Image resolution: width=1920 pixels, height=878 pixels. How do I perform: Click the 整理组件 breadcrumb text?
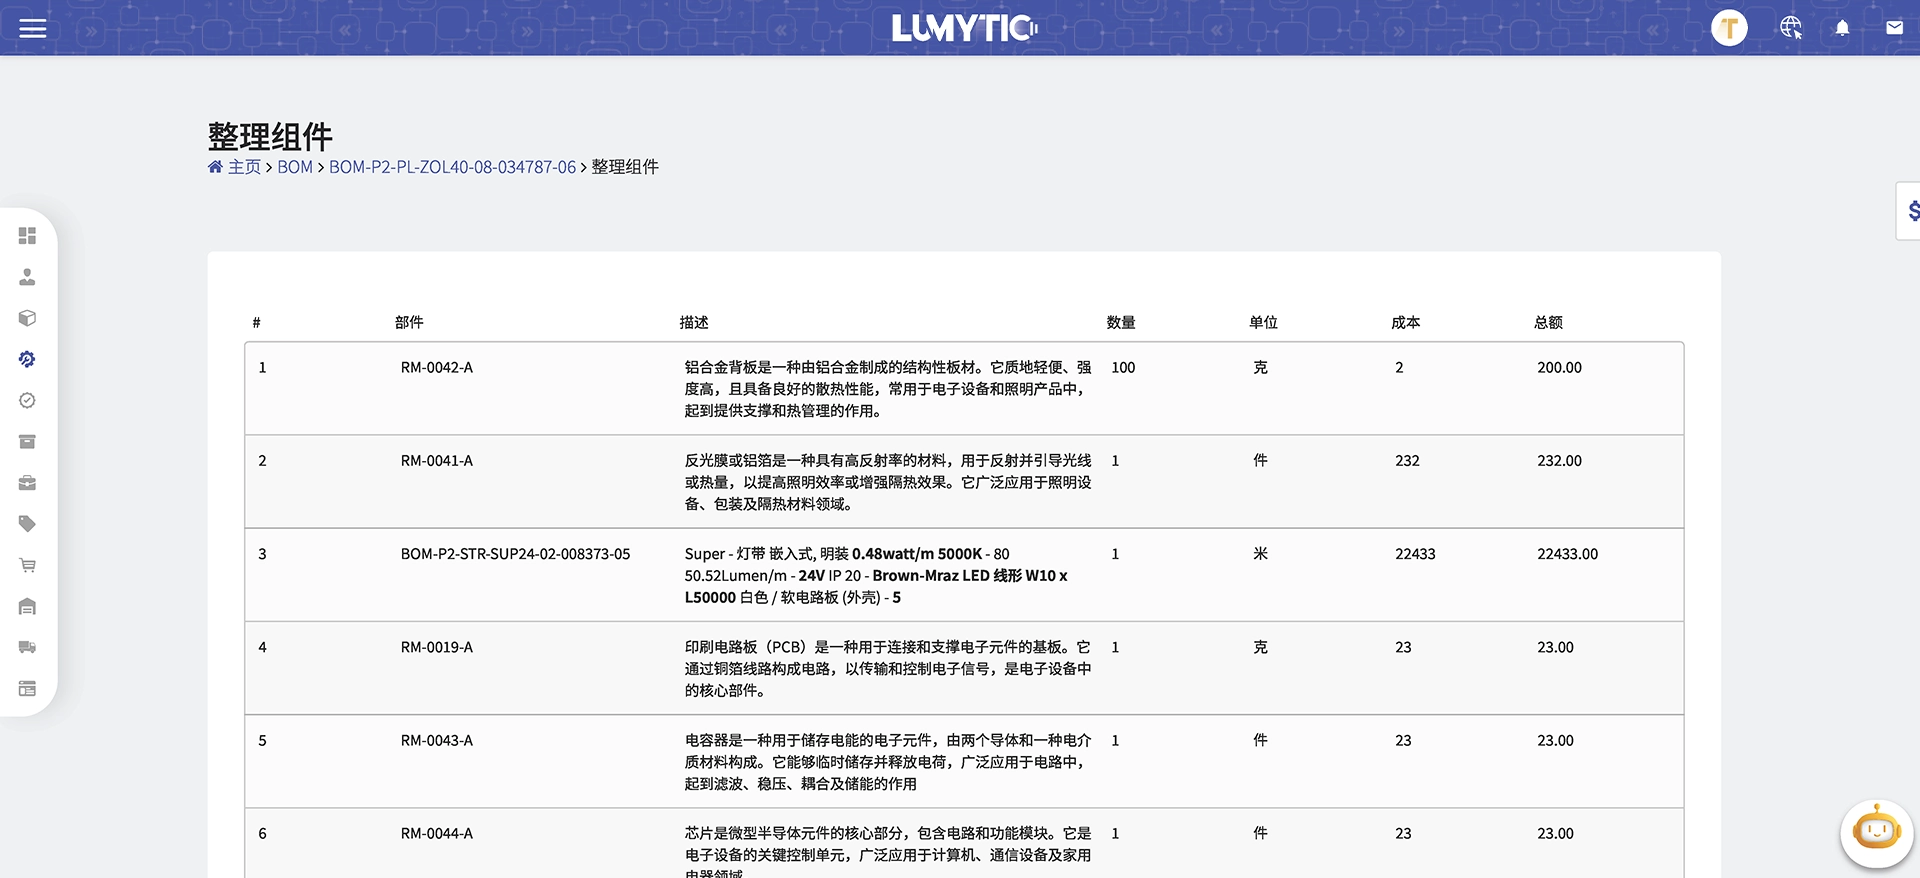pos(625,167)
